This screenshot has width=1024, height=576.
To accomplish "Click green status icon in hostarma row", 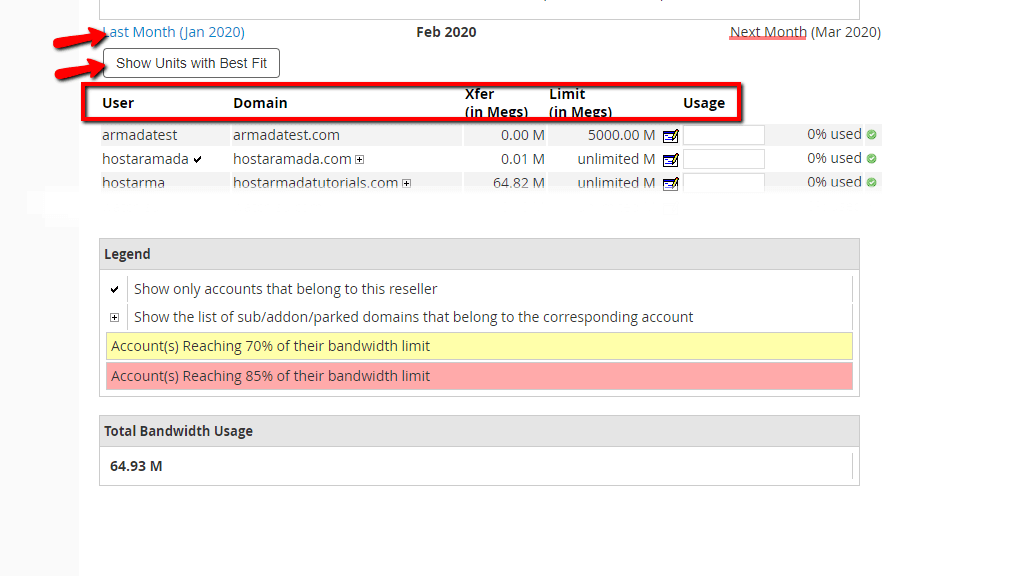I will [871, 182].
